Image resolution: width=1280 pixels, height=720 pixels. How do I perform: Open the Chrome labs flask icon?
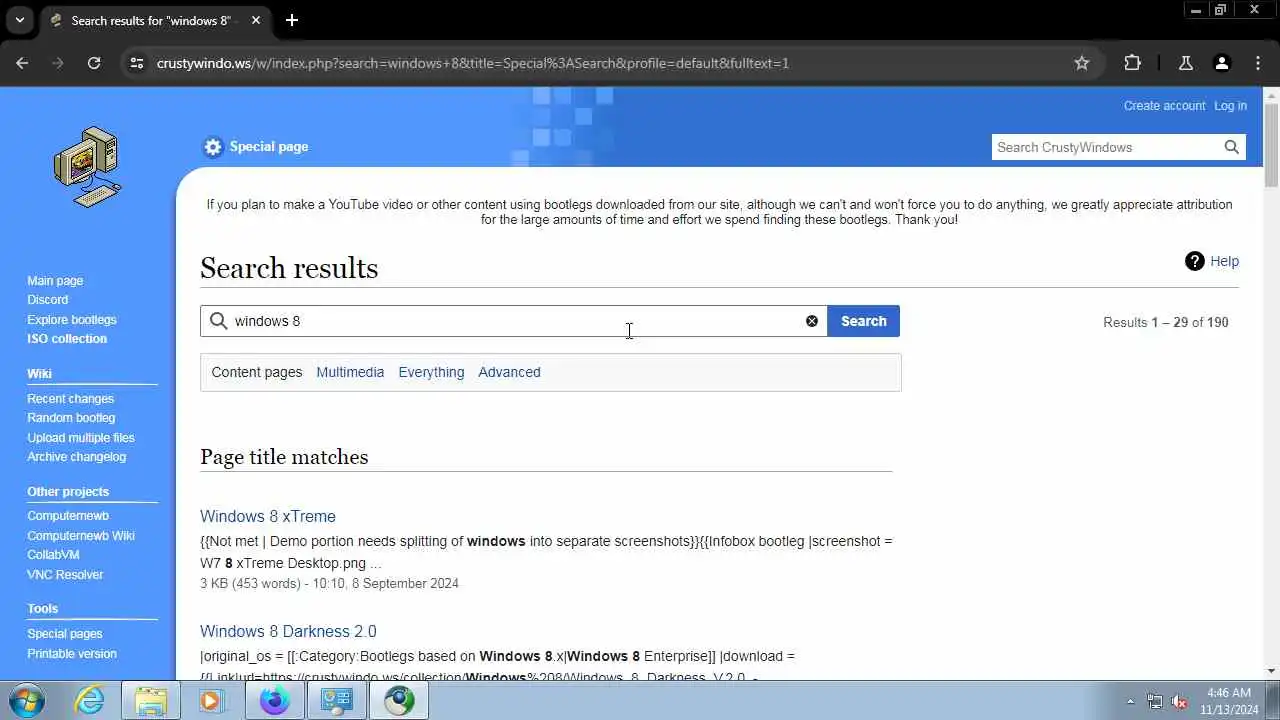click(x=1185, y=63)
